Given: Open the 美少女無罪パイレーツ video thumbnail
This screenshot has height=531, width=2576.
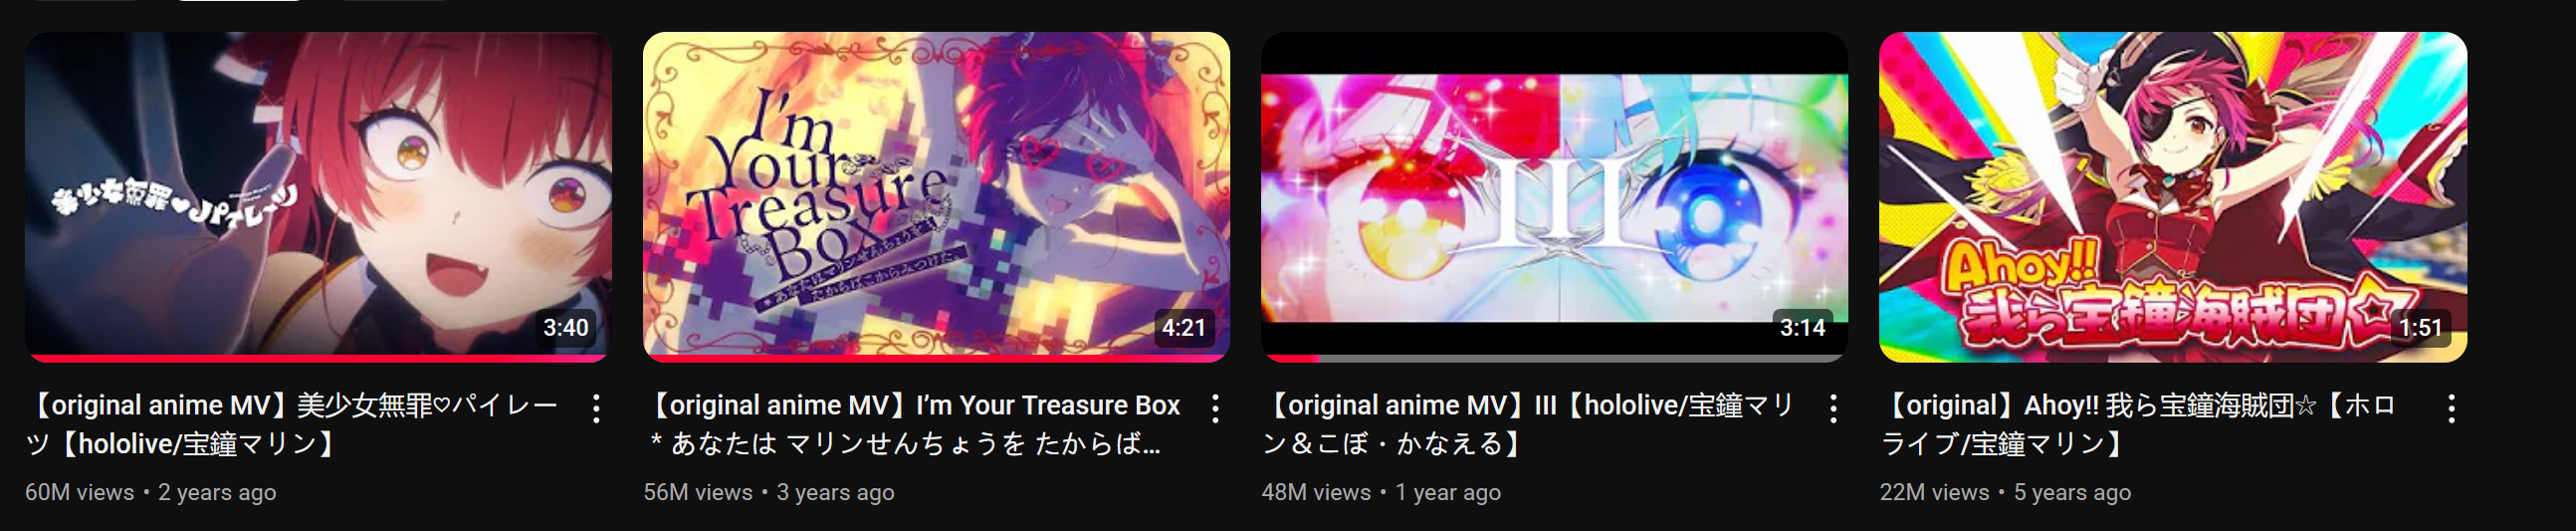Looking at the screenshot, I should click(x=318, y=197).
